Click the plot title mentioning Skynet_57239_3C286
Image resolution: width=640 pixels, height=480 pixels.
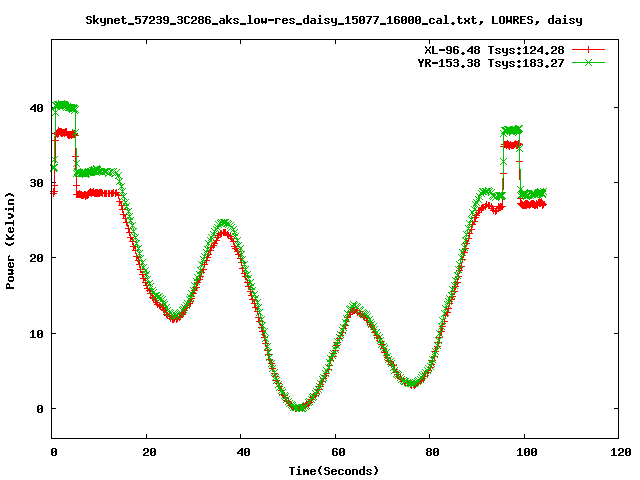coord(334,20)
